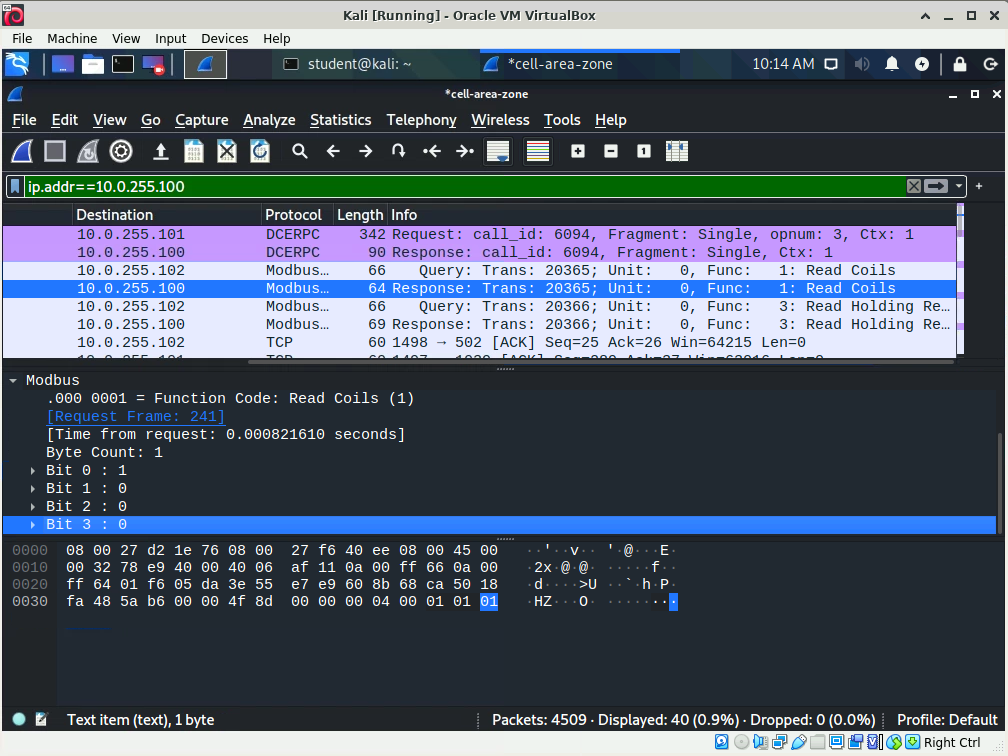Zoom out main window text
This screenshot has width=1008, height=756.
[611, 152]
